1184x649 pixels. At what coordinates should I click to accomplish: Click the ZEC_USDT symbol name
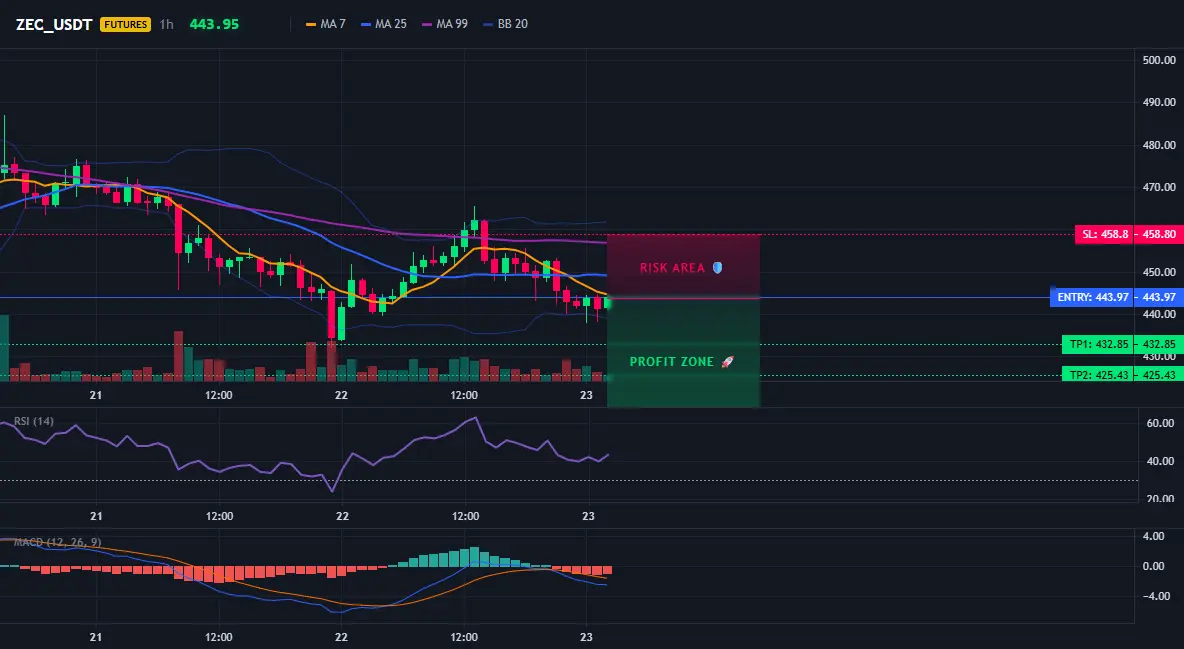tap(54, 24)
